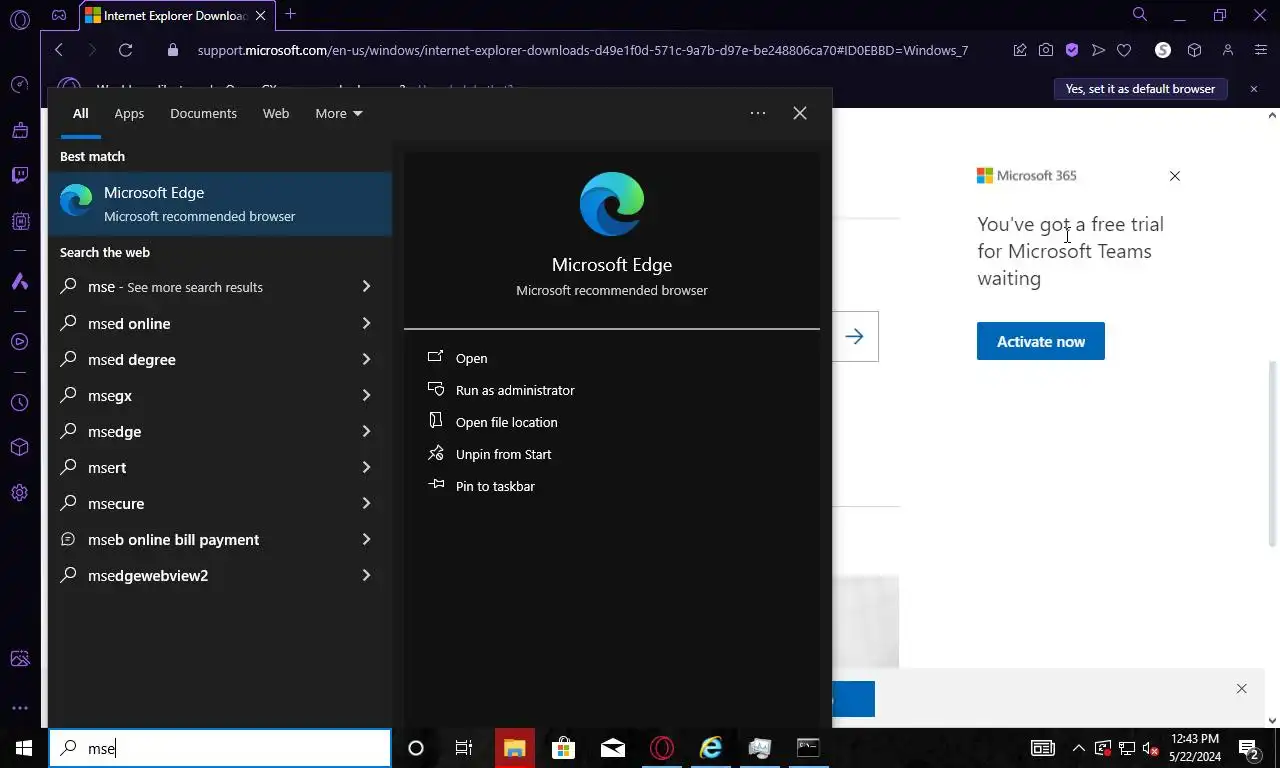
Task: Click the Windows search box with 'mse'
Action: [x=220, y=748]
